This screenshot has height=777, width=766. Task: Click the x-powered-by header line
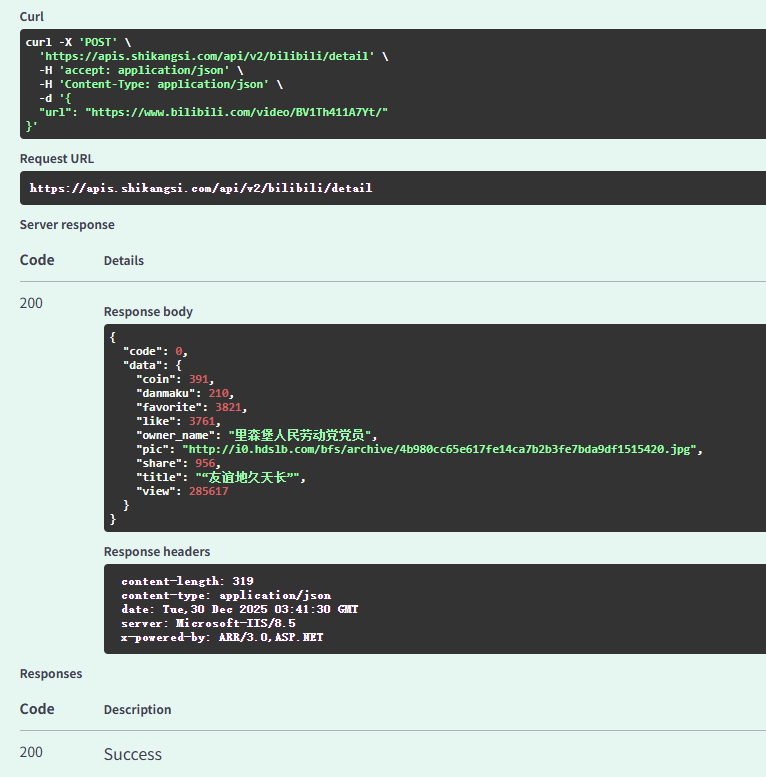[x=222, y=637]
